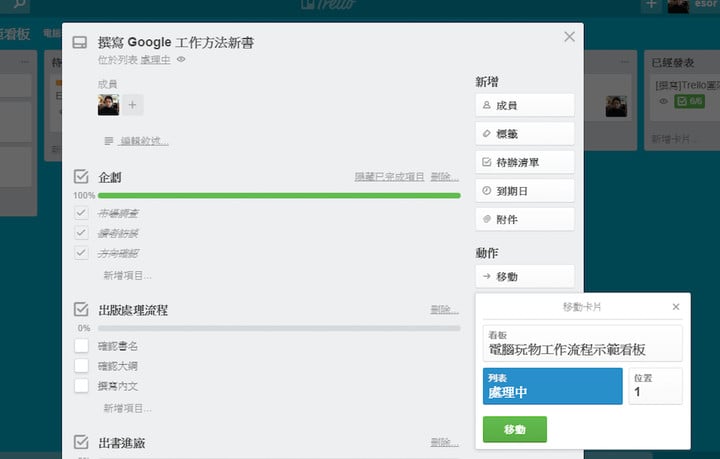This screenshot has width=720, height=459.
Task: Uncheck 市場調查 in the 企劃 checklist
Action: (81, 213)
